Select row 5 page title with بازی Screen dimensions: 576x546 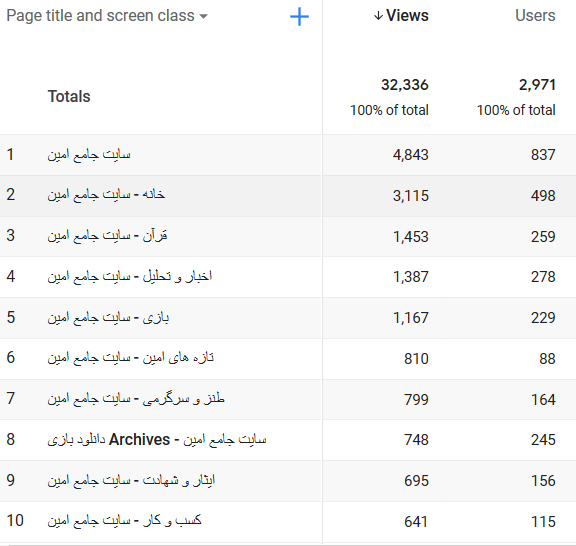point(108,317)
